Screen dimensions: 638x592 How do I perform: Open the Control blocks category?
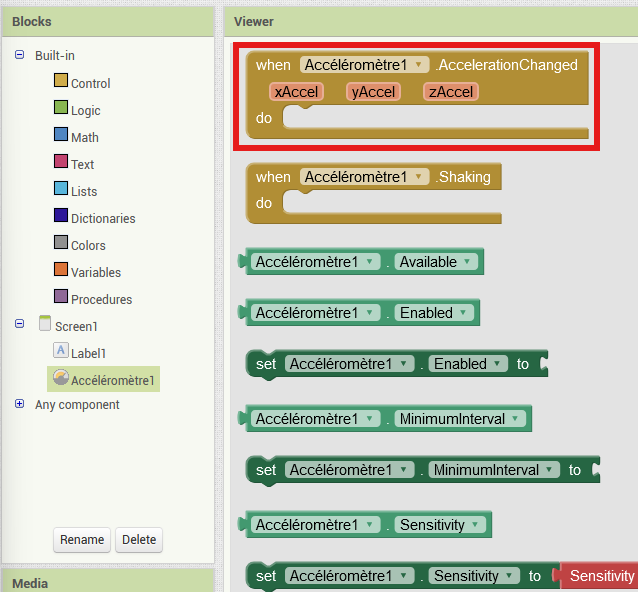(90, 84)
